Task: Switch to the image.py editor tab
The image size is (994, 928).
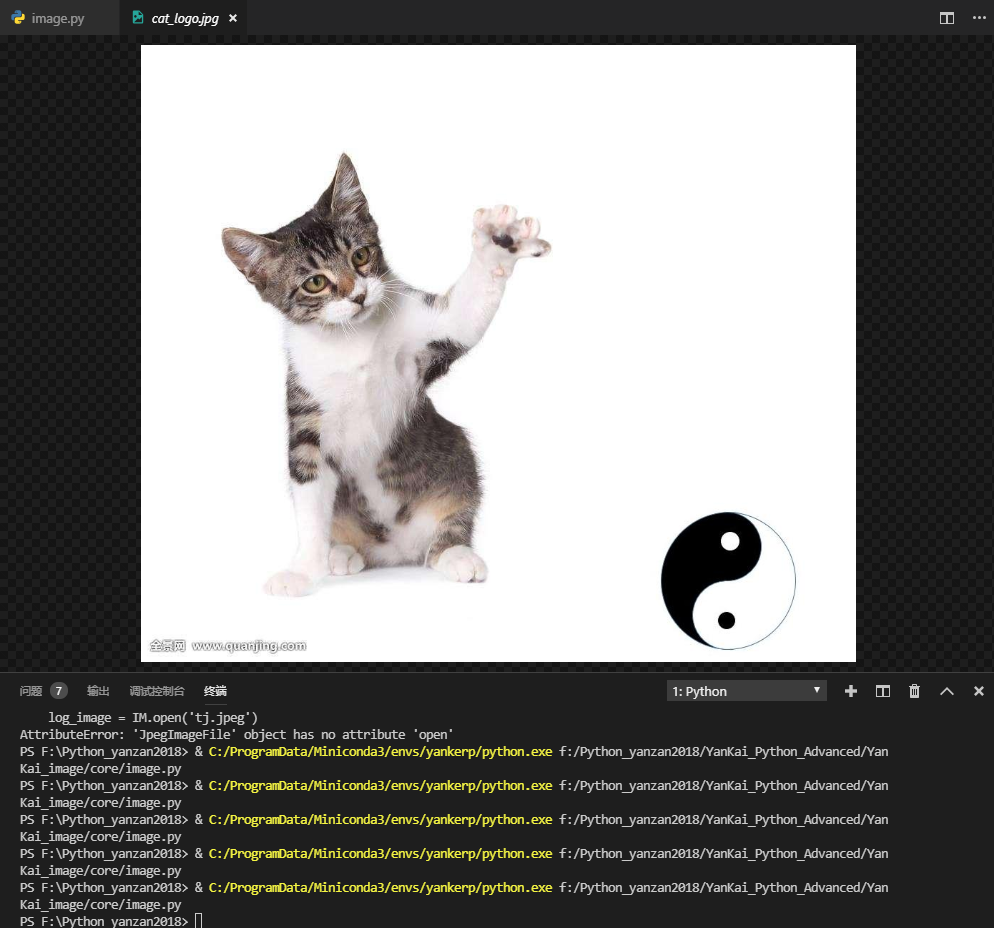Action: (x=58, y=18)
